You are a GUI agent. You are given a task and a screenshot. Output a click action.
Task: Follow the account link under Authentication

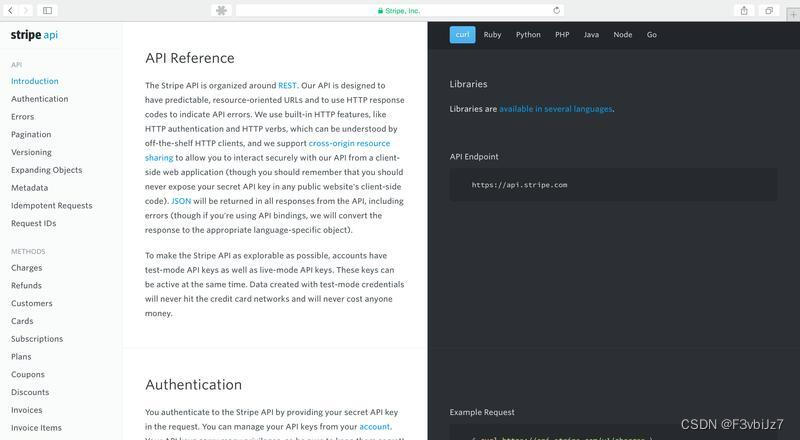(374, 427)
